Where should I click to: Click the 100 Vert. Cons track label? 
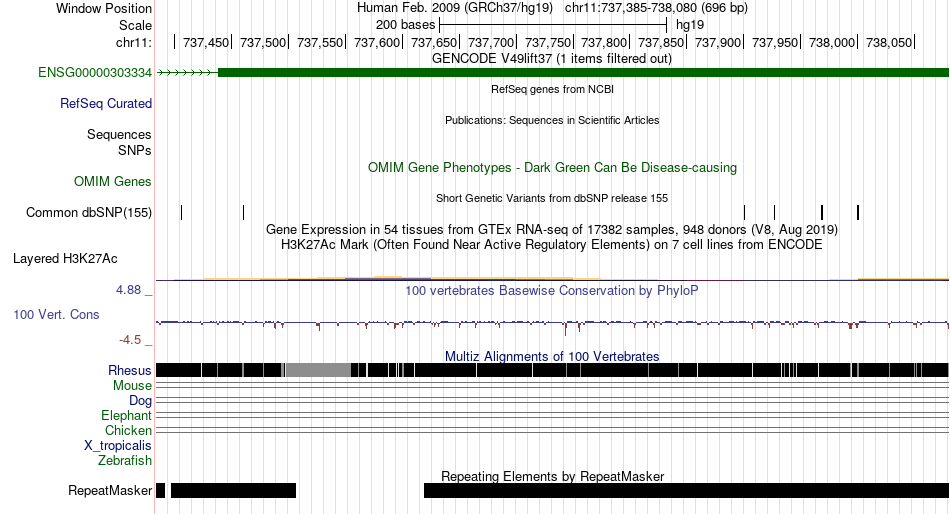point(56,315)
